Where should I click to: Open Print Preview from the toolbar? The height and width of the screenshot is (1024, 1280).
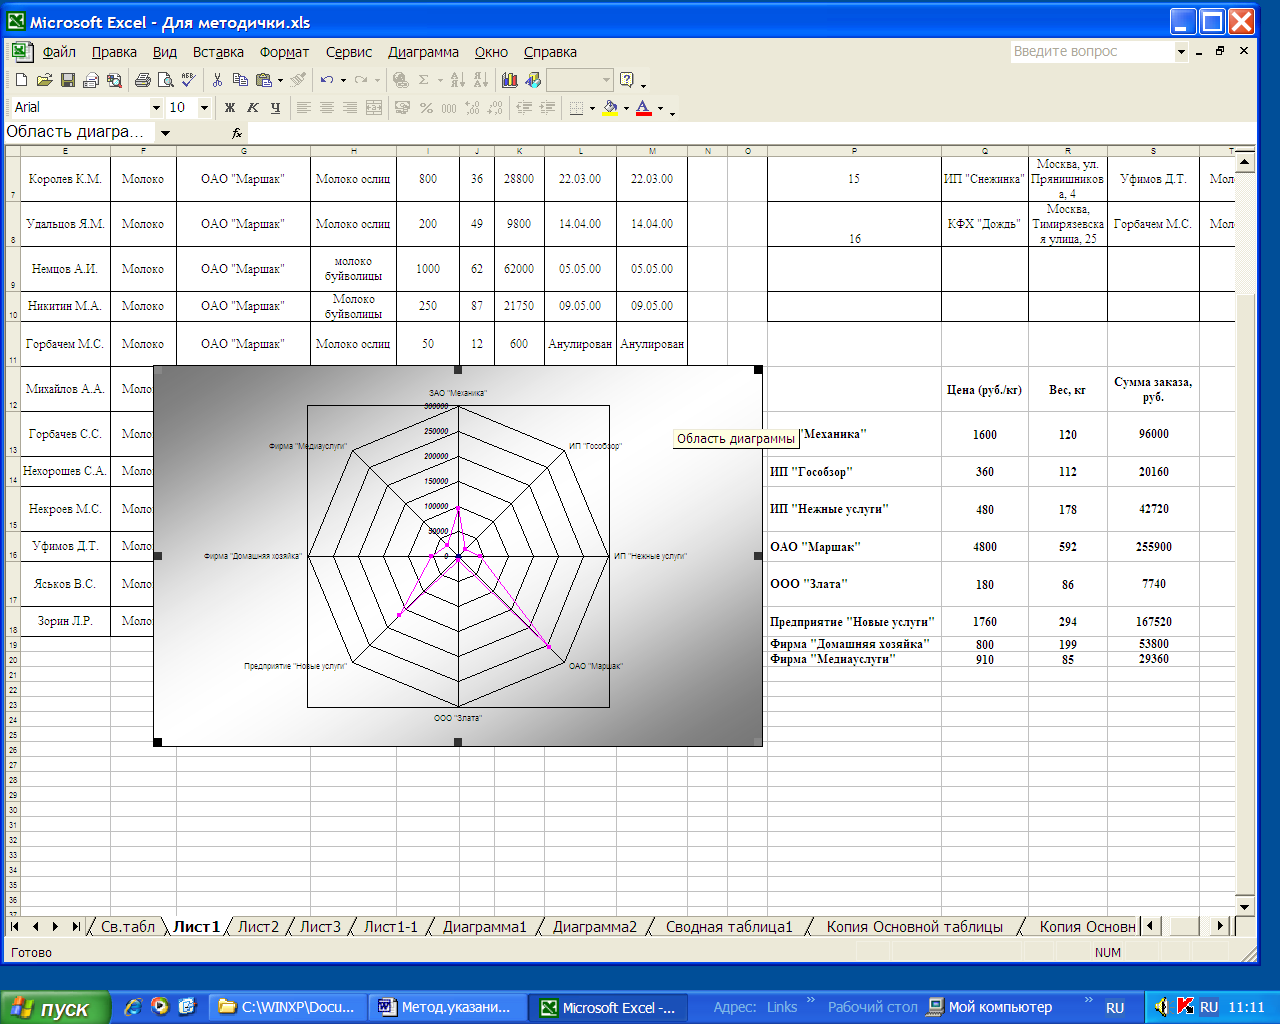165,80
